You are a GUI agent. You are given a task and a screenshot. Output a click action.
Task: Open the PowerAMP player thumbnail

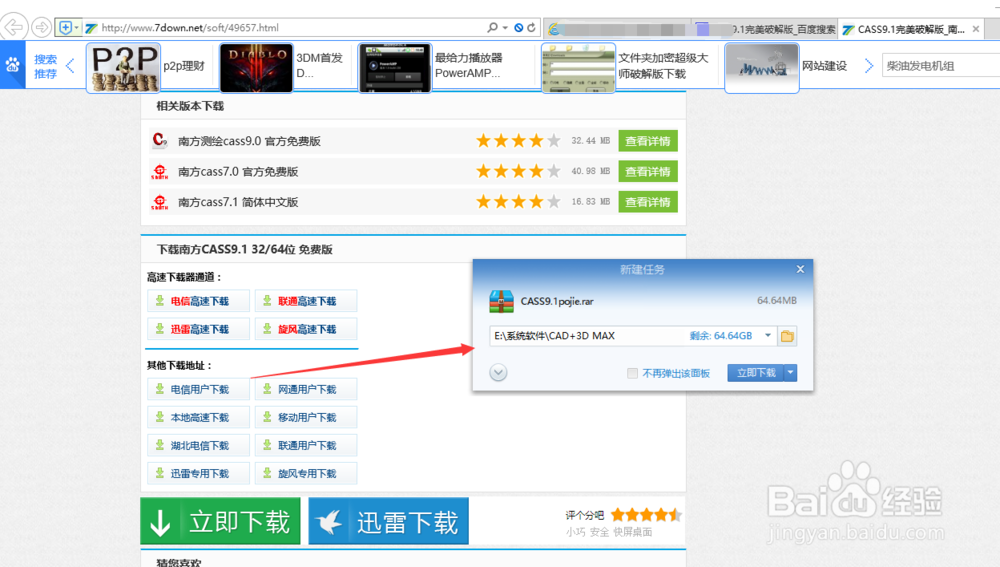(x=395, y=68)
